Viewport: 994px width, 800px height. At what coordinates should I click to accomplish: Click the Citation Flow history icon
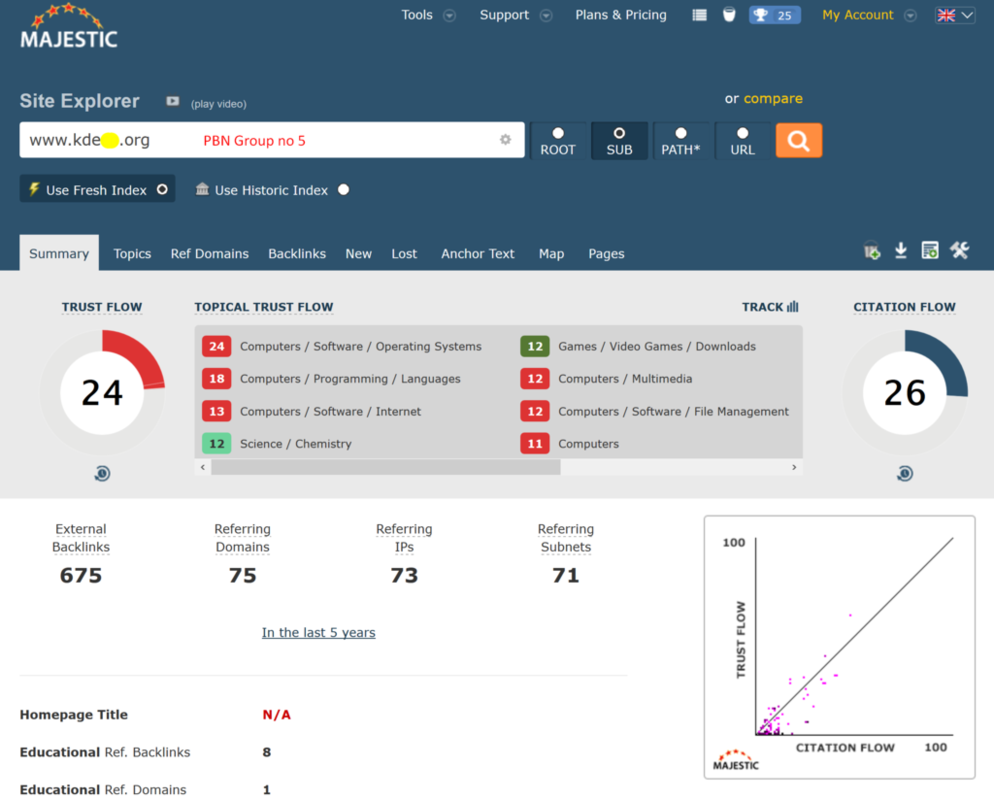tap(905, 474)
